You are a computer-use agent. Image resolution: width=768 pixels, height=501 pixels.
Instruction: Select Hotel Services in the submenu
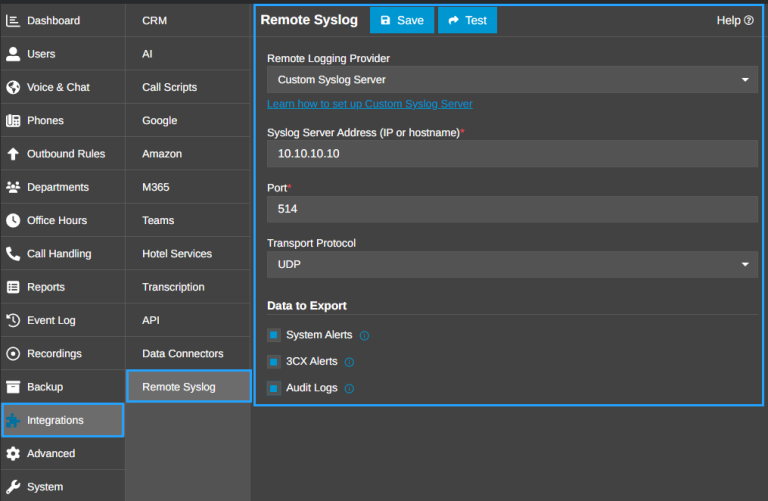(188, 254)
